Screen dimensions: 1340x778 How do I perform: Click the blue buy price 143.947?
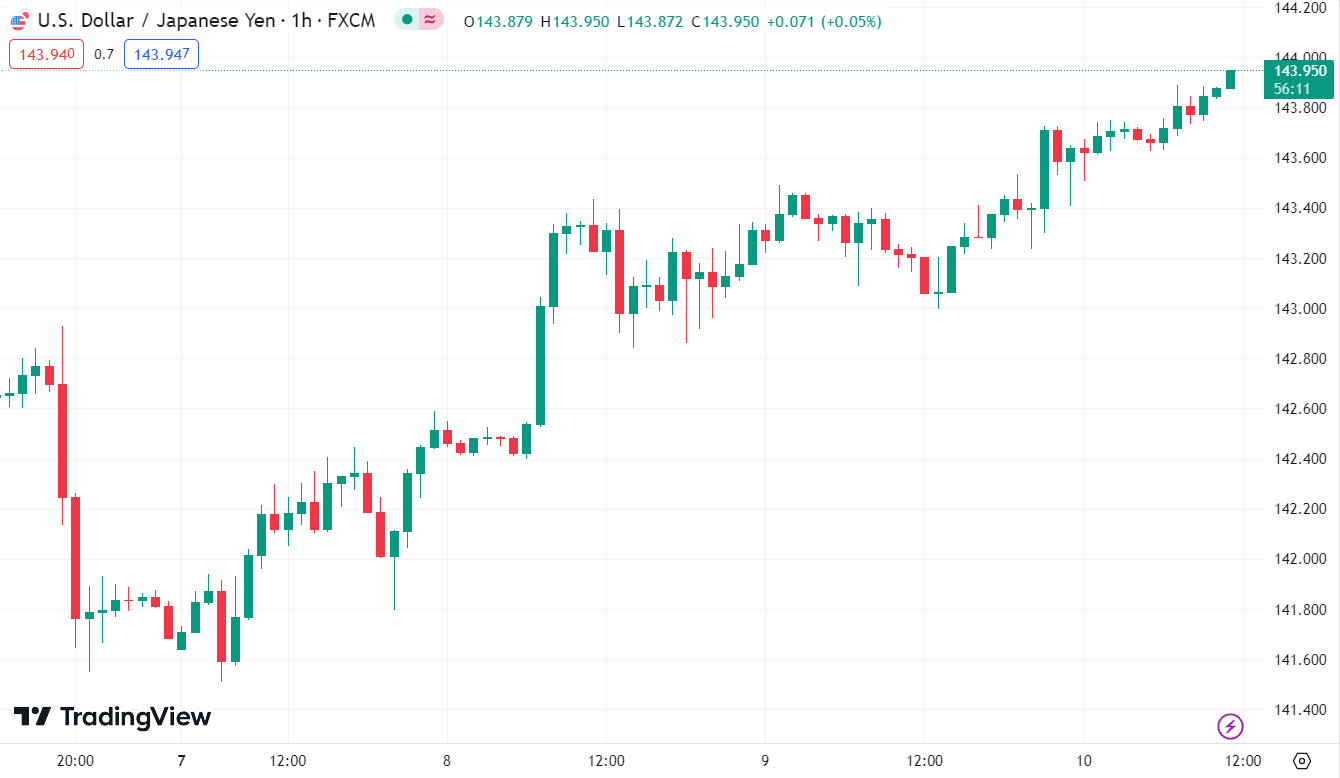click(x=161, y=54)
